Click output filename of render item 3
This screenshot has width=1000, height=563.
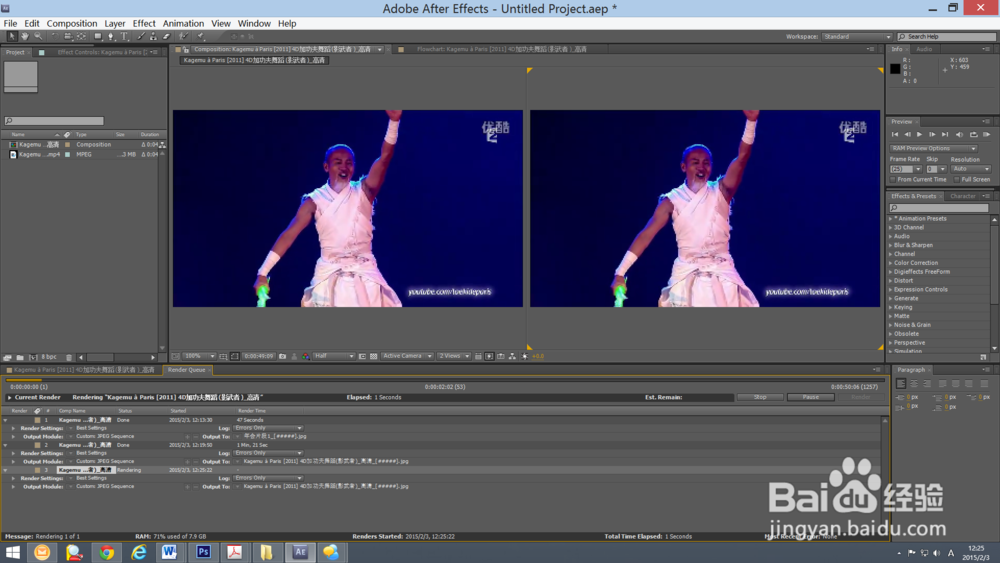pos(326,486)
